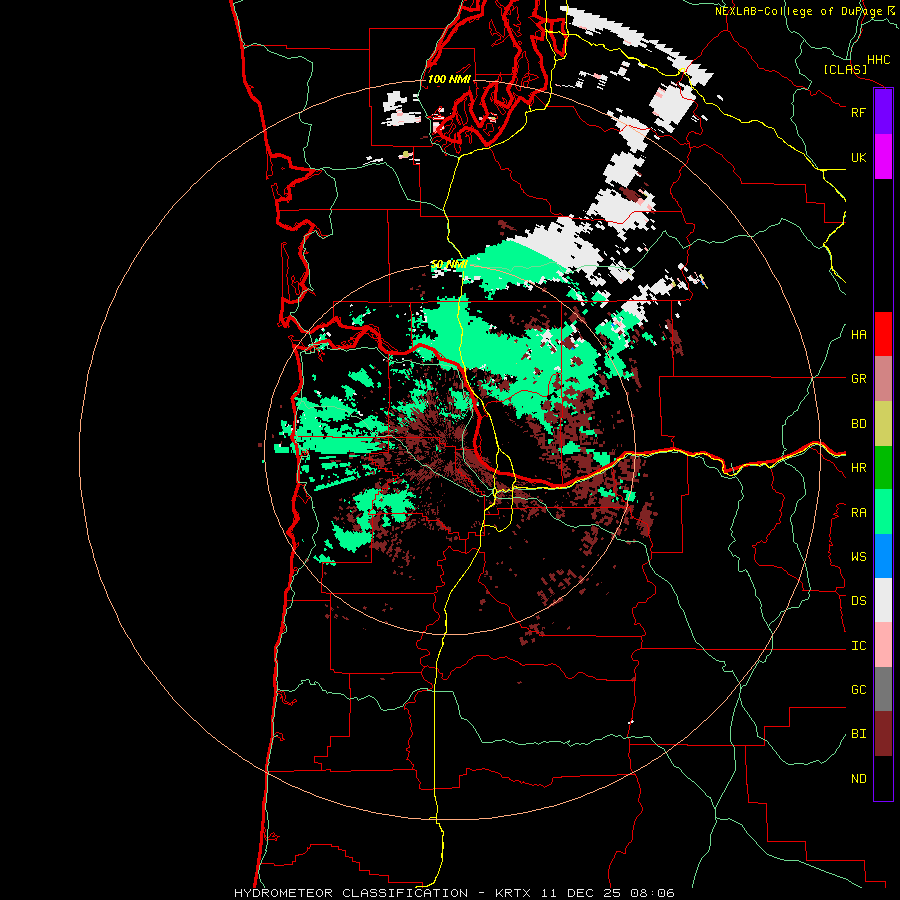This screenshot has height=900, width=900.
Task: Click the blue WS legend swatch
Action: pos(883,556)
